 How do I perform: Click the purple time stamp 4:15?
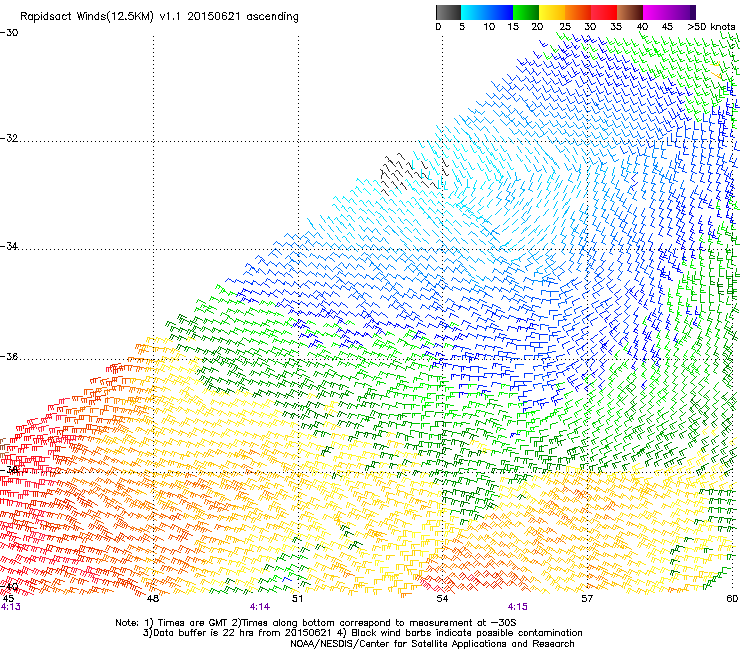pos(518,607)
